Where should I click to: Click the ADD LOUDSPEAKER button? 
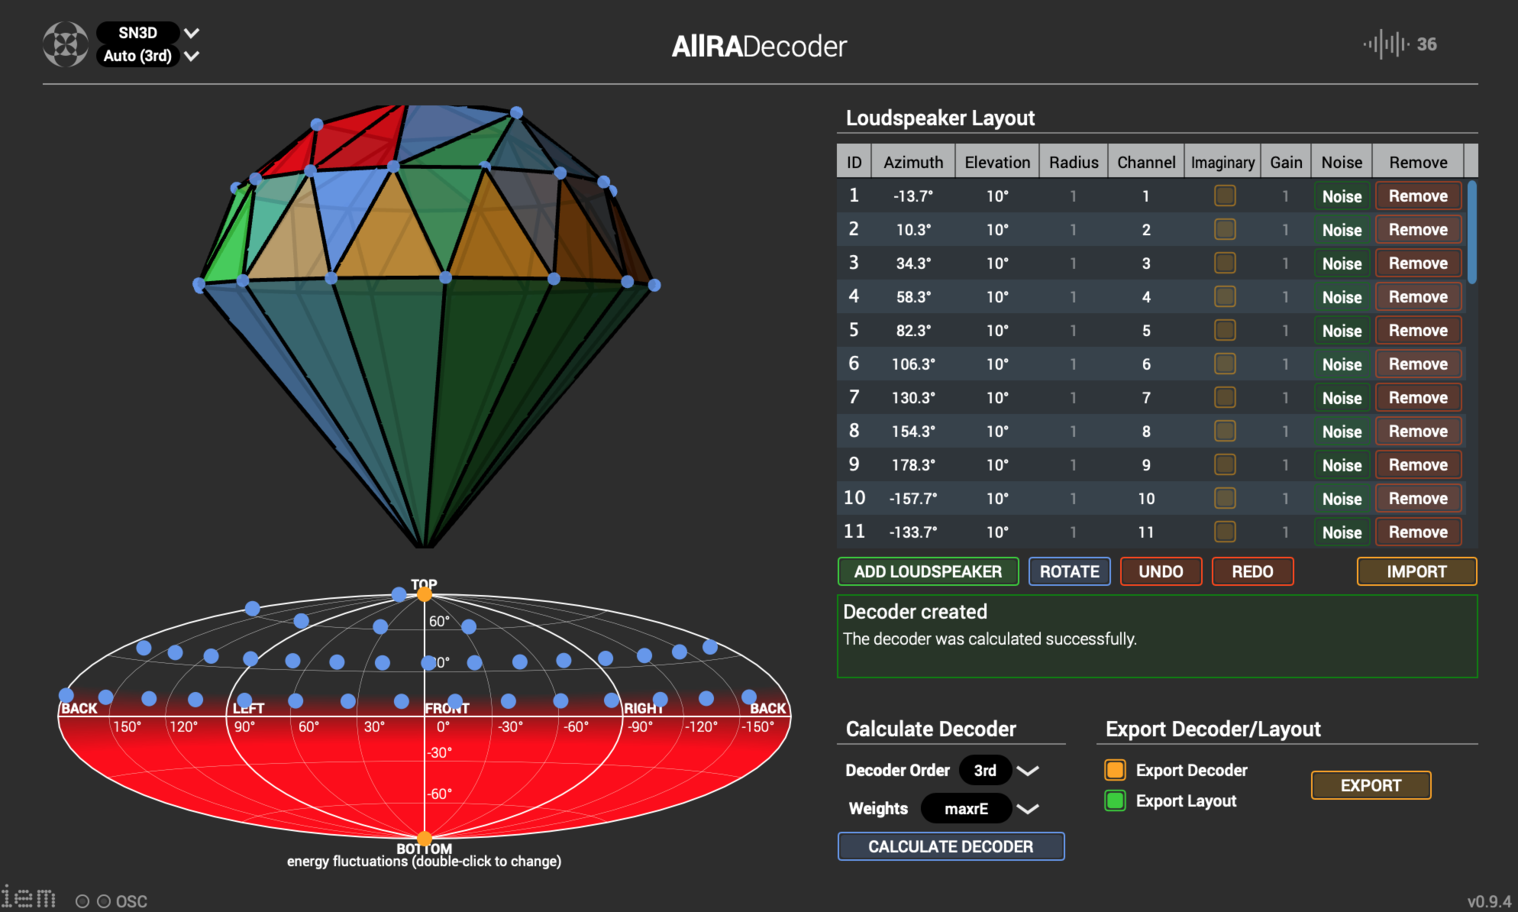pos(927,572)
